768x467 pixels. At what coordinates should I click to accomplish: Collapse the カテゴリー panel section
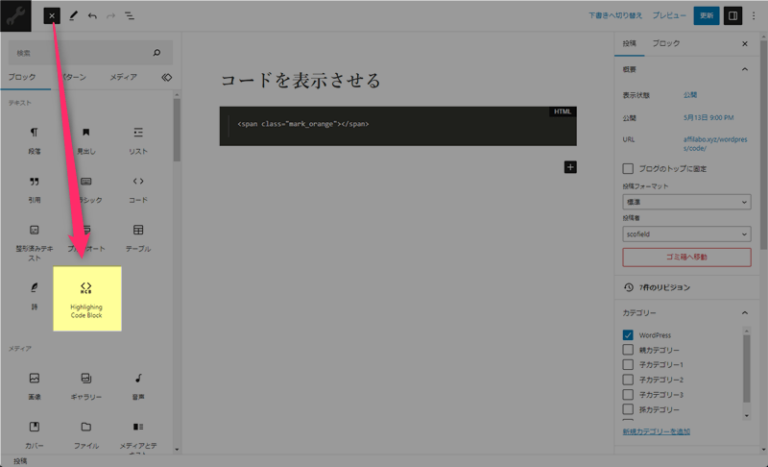click(x=743, y=313)
